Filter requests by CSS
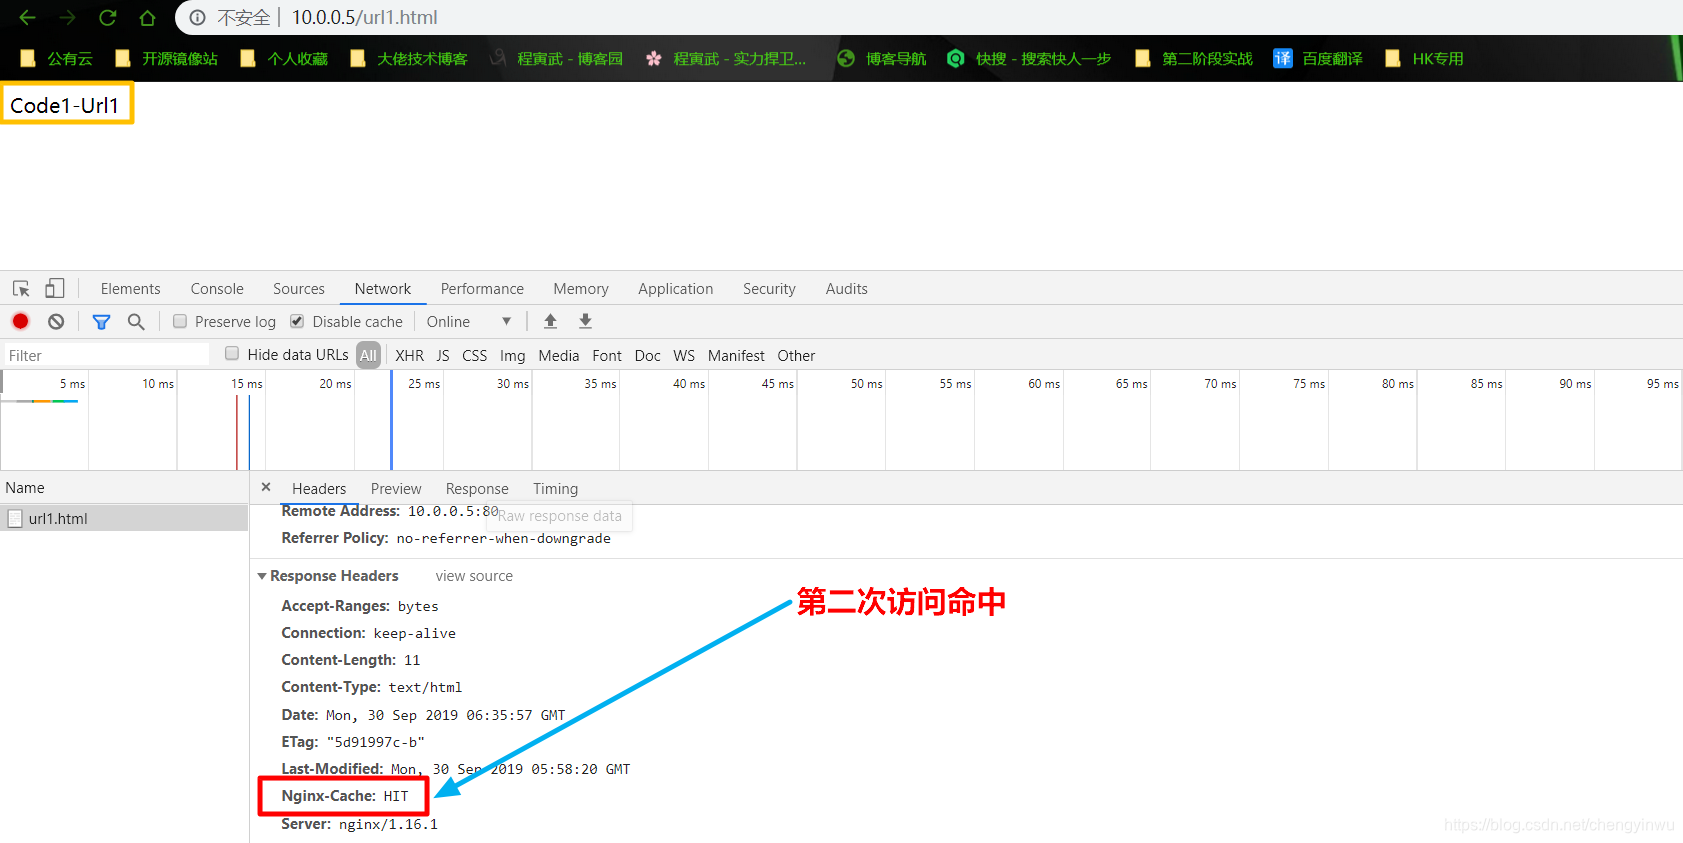This screenshot has height=843, width=1683. (474, 355)
